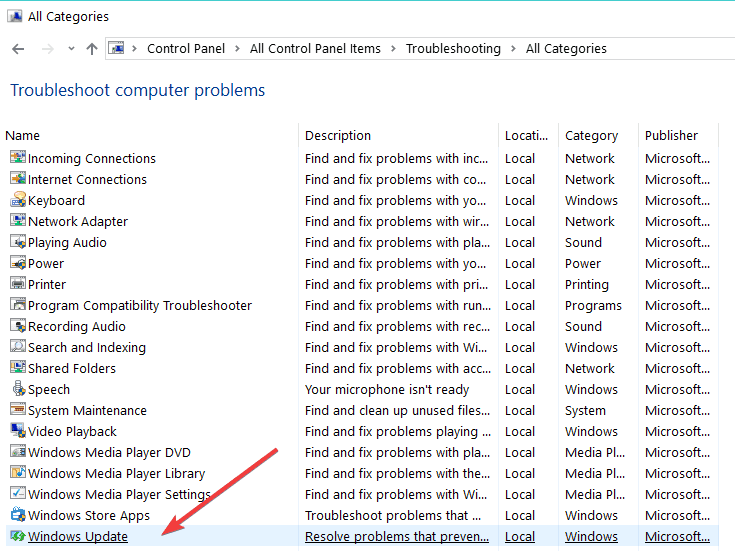
Task: Click the Video Playback icon
Action: point(18,430)
